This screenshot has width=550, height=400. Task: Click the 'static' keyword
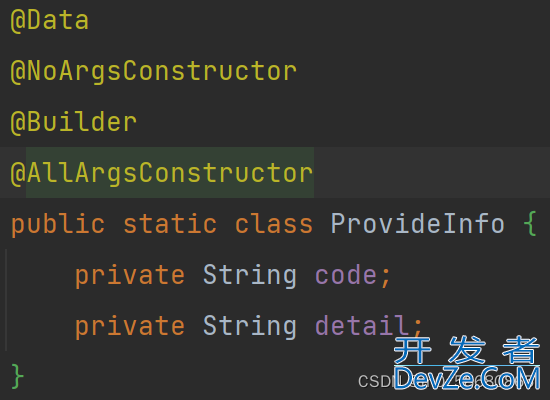click(170, 224)
